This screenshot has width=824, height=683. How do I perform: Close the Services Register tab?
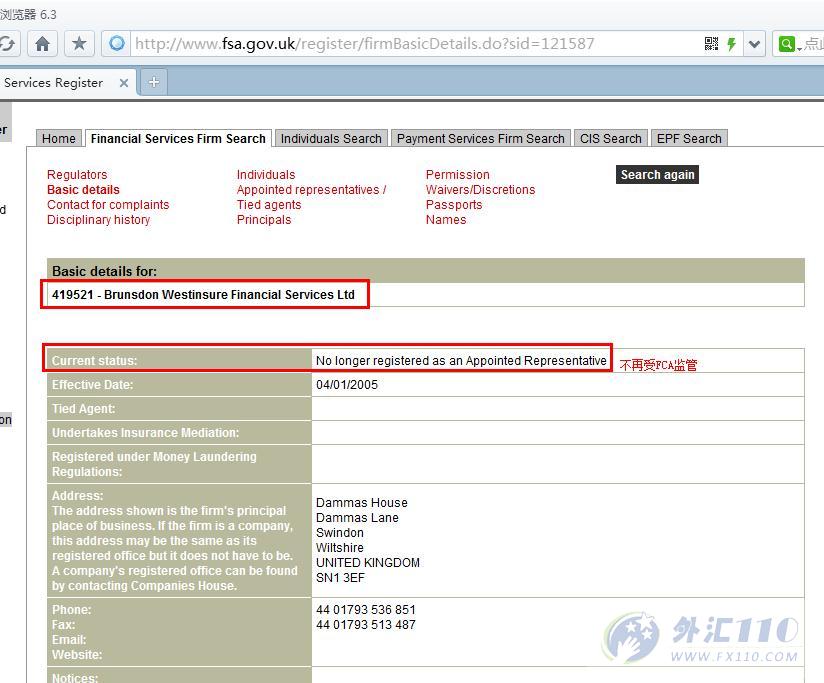click(x=123, y=82)
